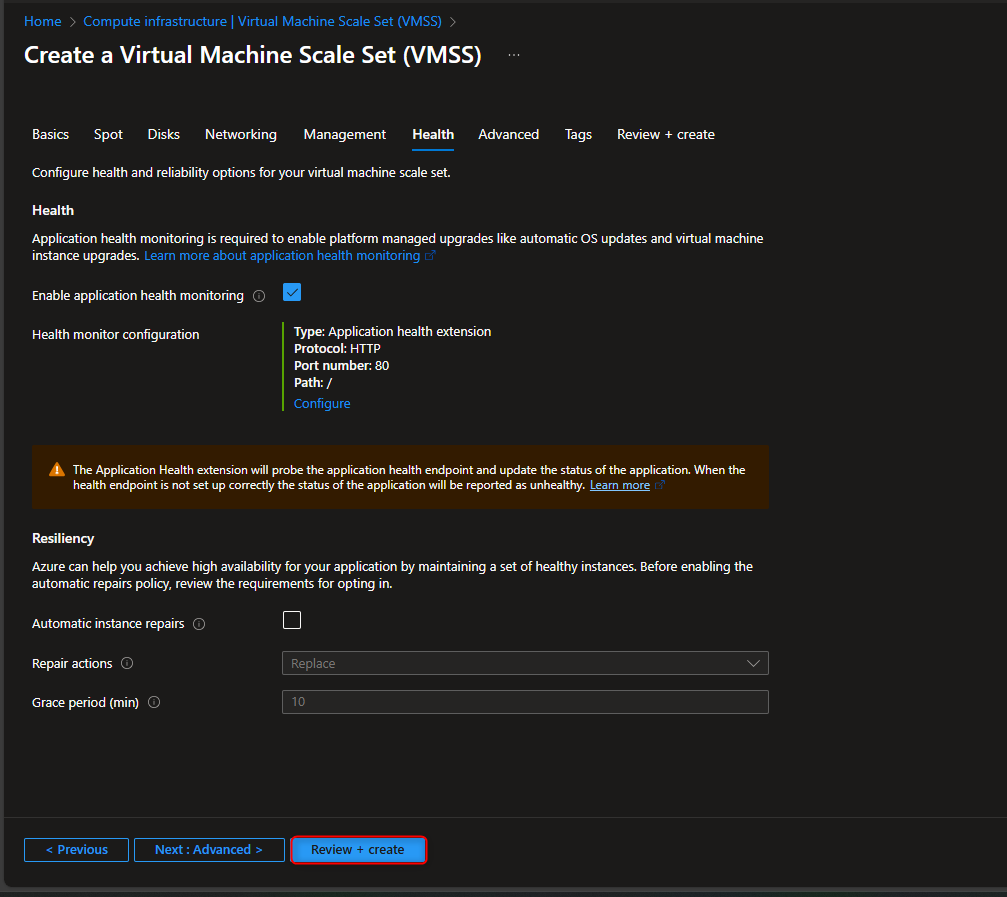This screenshot has height=897, width=1007.
Task: Click the info icon beside Repair actions
Action: [127, 663]
